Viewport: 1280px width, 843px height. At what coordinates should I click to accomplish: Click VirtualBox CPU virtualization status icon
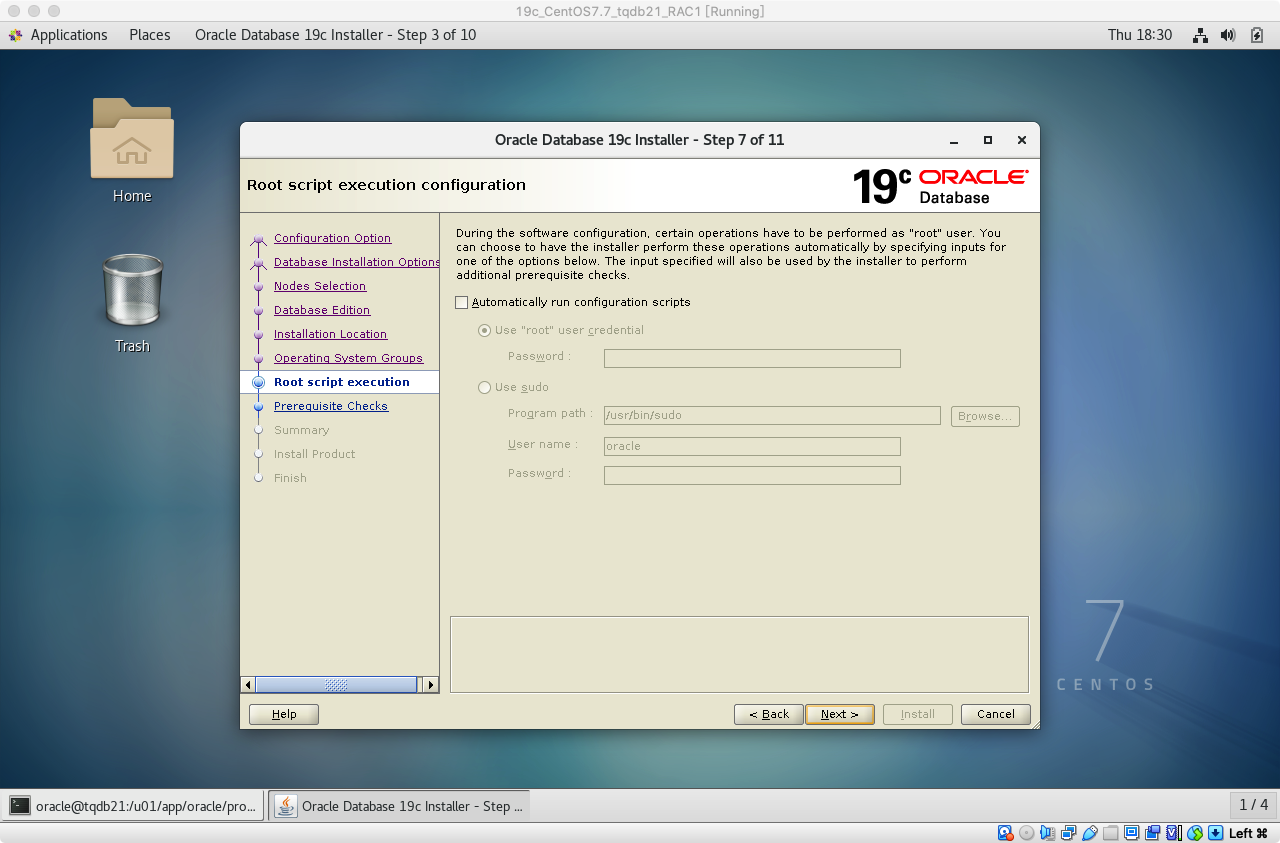coord(1173,833)
